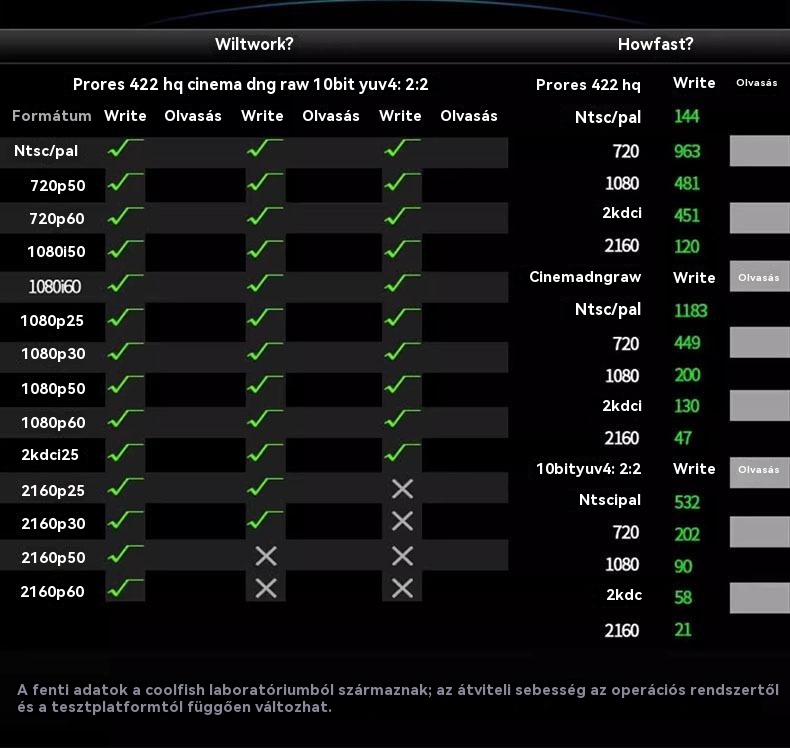Click the rightmost checkmark in the 2kdci25 row
Viewport: 790px width, 748px height.
pyautogui.click(x=401, y=453)
